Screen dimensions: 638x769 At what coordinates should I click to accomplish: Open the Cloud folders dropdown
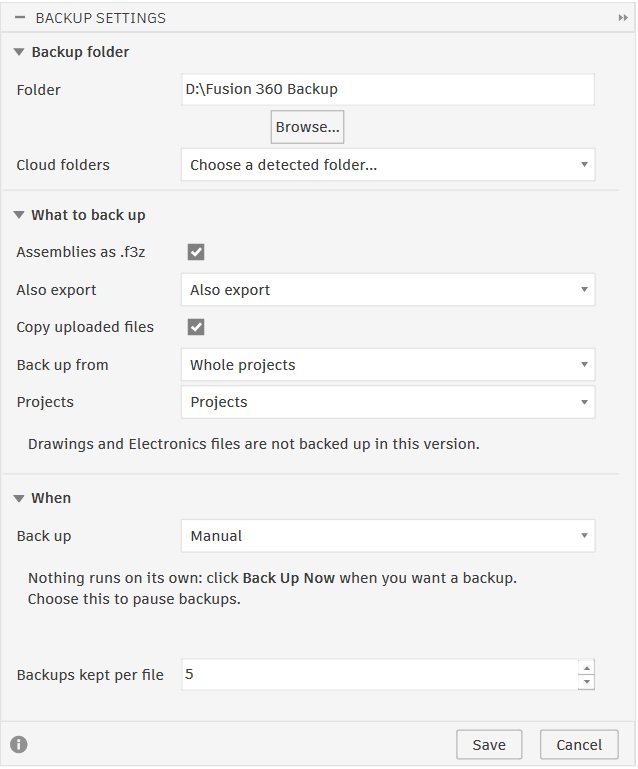pos(388,165)
